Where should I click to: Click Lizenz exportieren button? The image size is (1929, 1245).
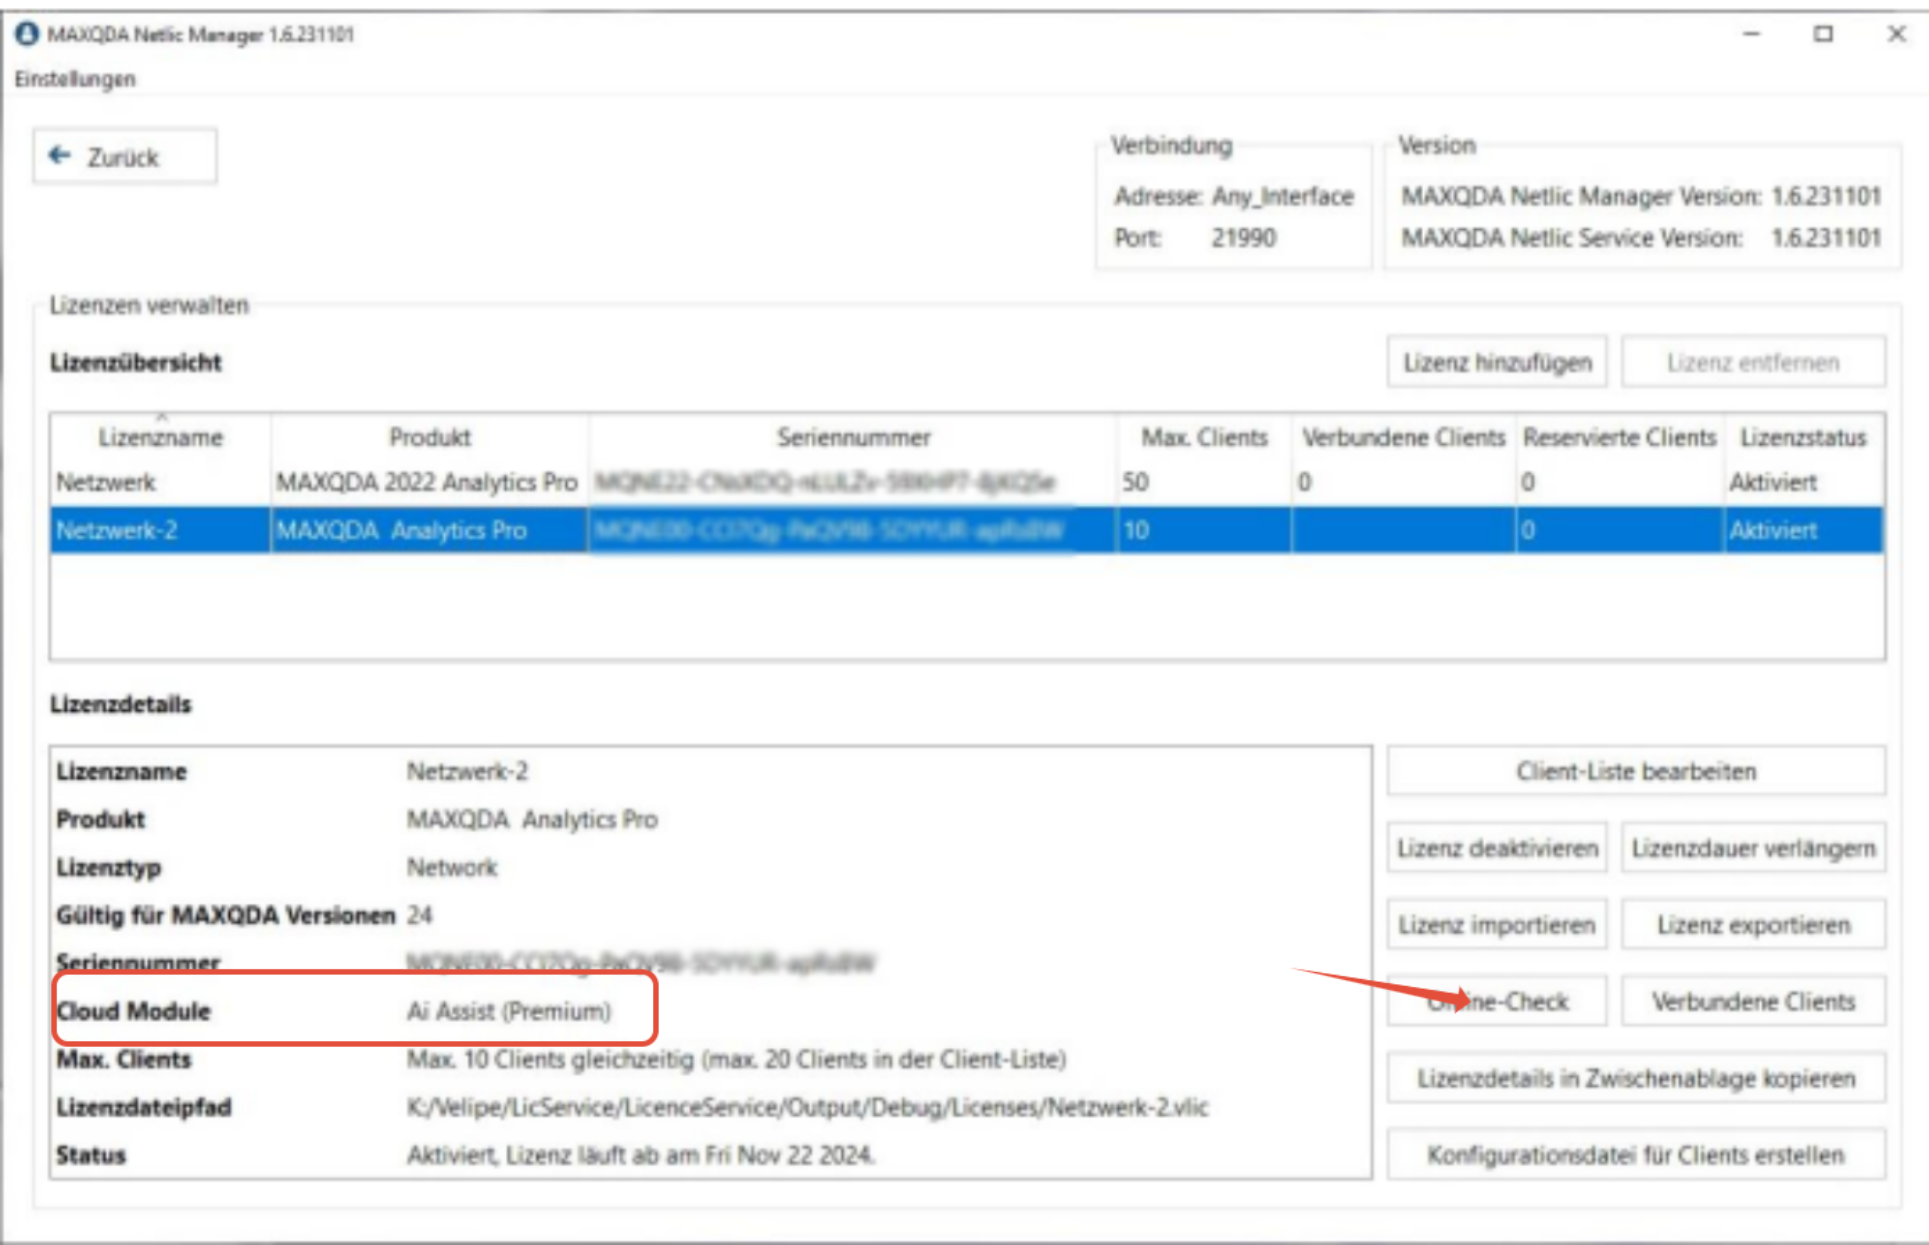(1753, 925)
